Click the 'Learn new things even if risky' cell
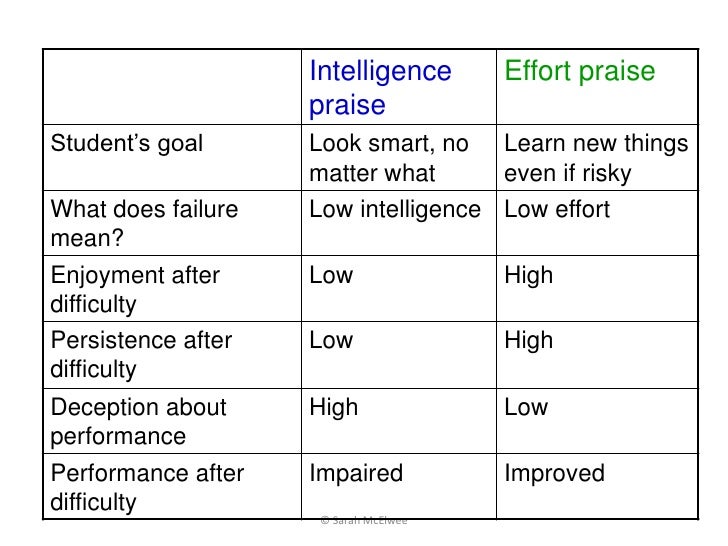 [596, 158]
